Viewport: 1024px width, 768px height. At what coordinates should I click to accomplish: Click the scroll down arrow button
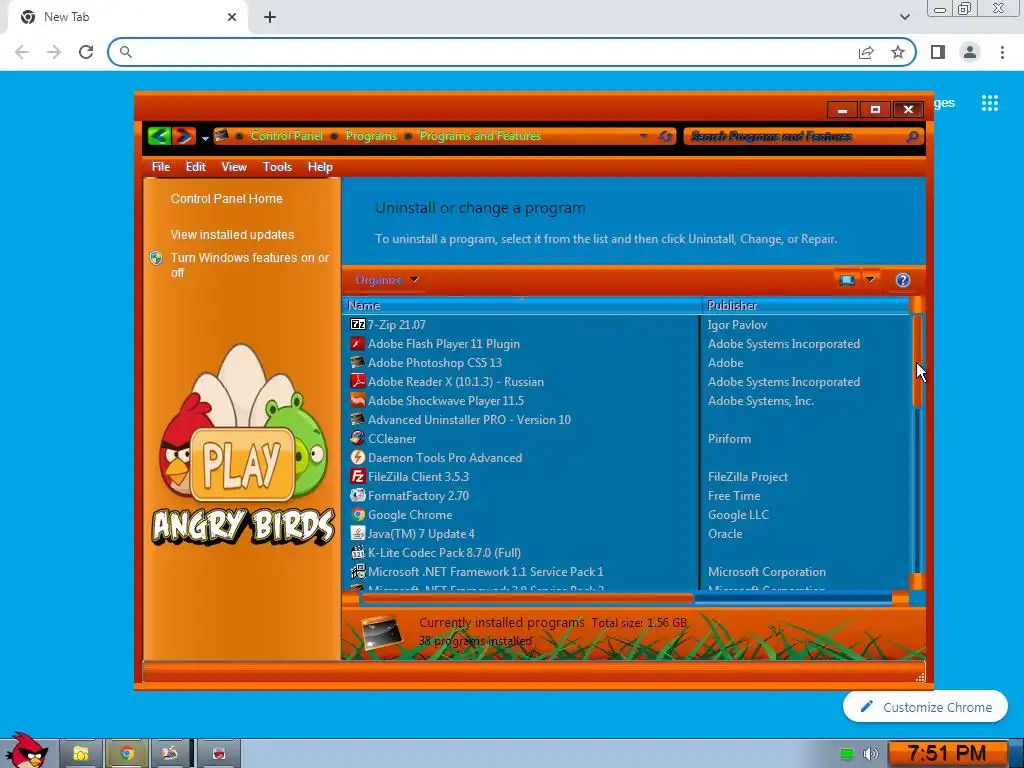click(917, 581)
